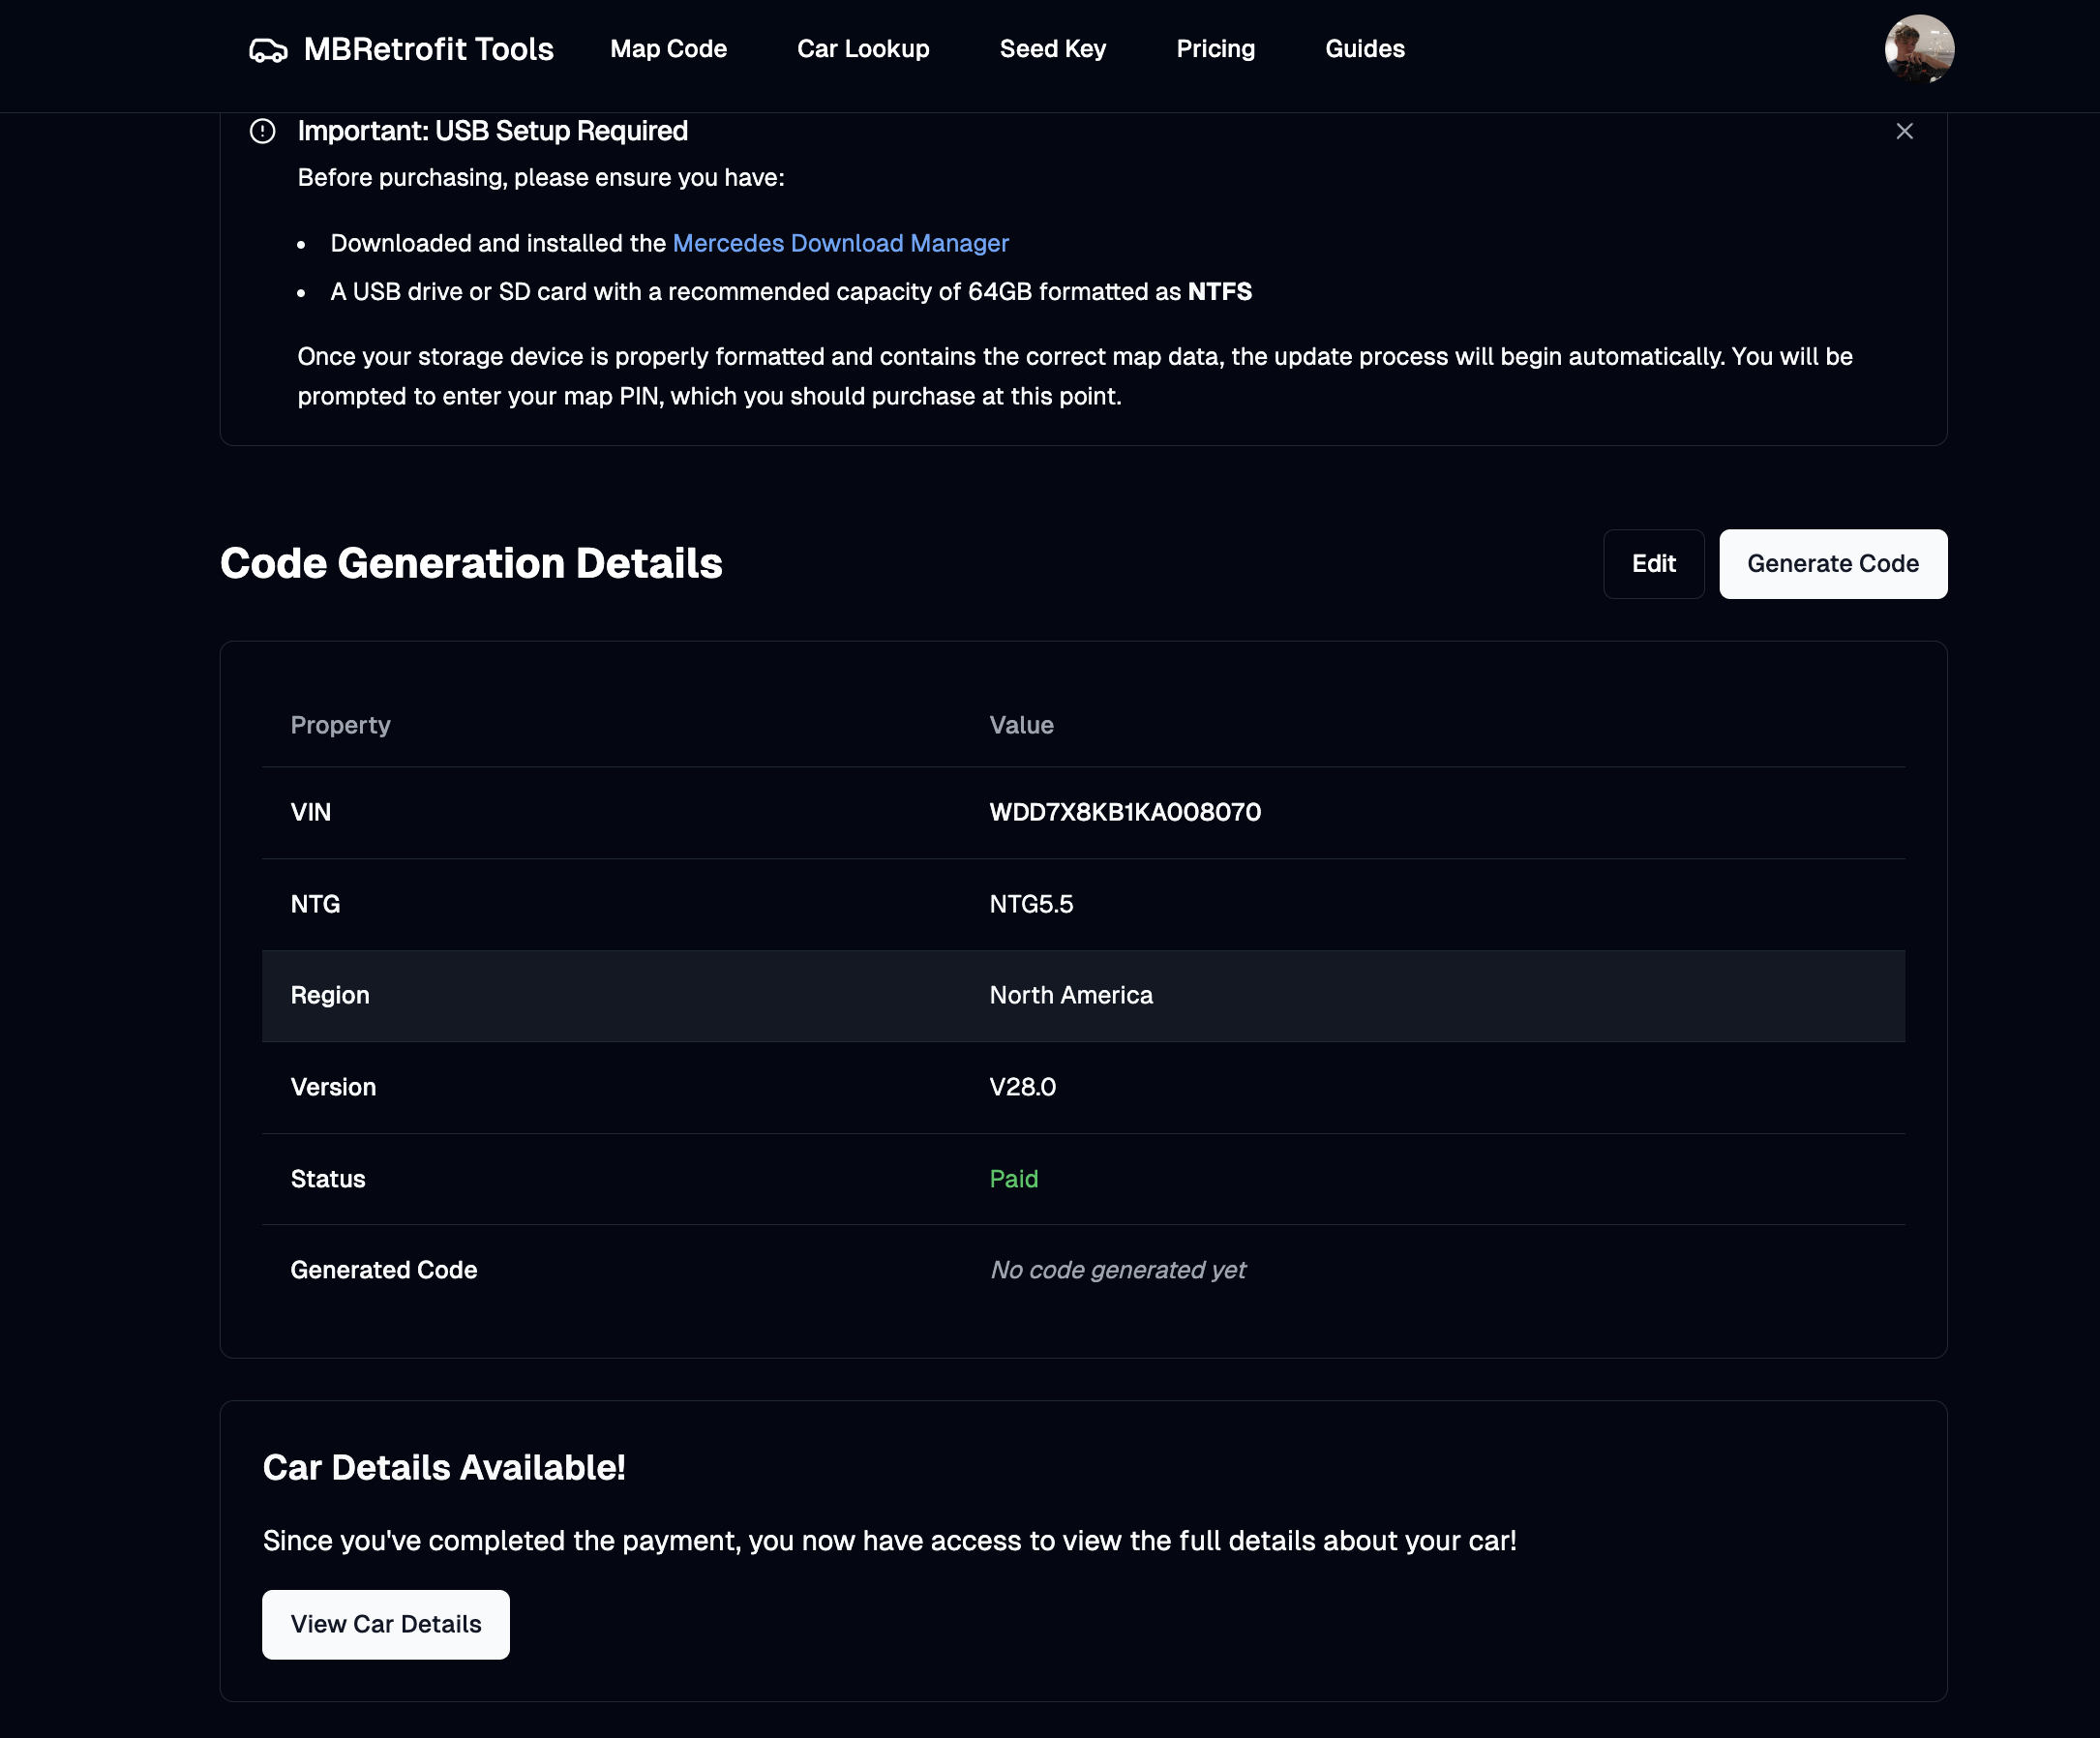Image resolution: width=2100 pixels, height=1738 pixels.
Task: Dismiss the USB setup notice
Action: coord(1904,131)
